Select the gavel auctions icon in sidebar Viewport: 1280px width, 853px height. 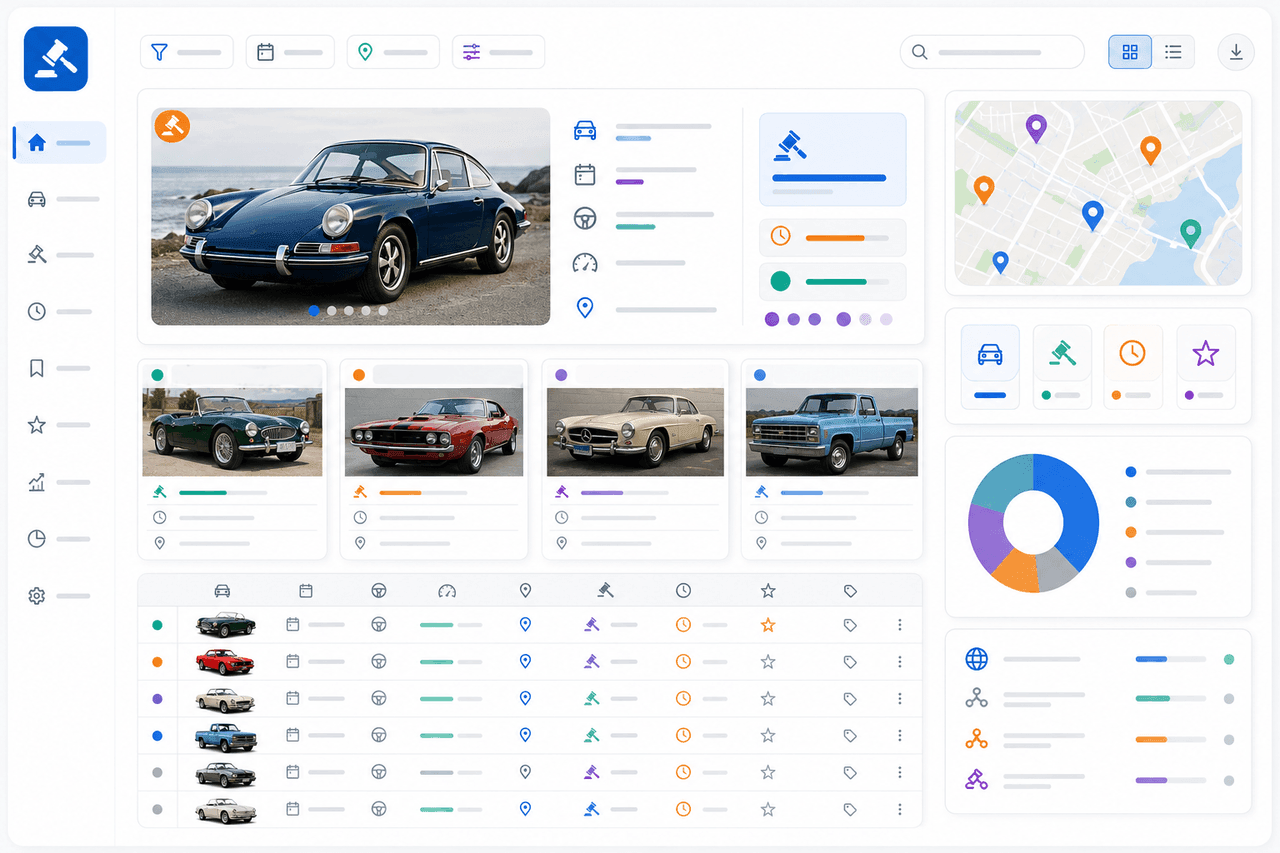pyautogui.click(x=37, y=255)
